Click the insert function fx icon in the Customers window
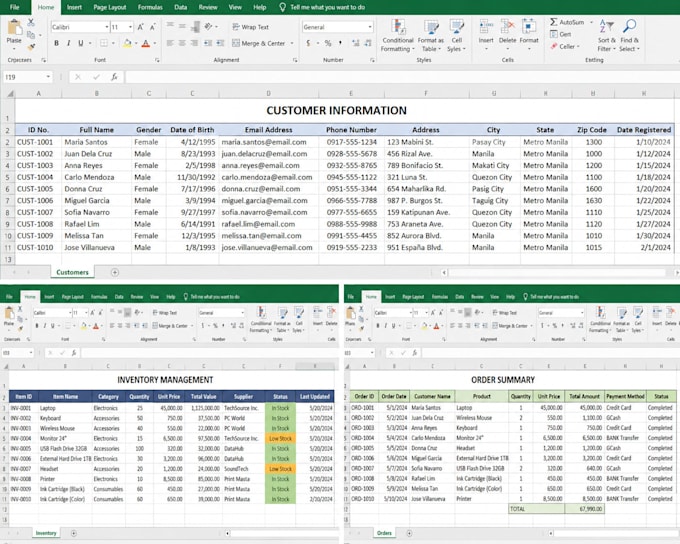Screen dimensions: 680x544 pos(114,77)
